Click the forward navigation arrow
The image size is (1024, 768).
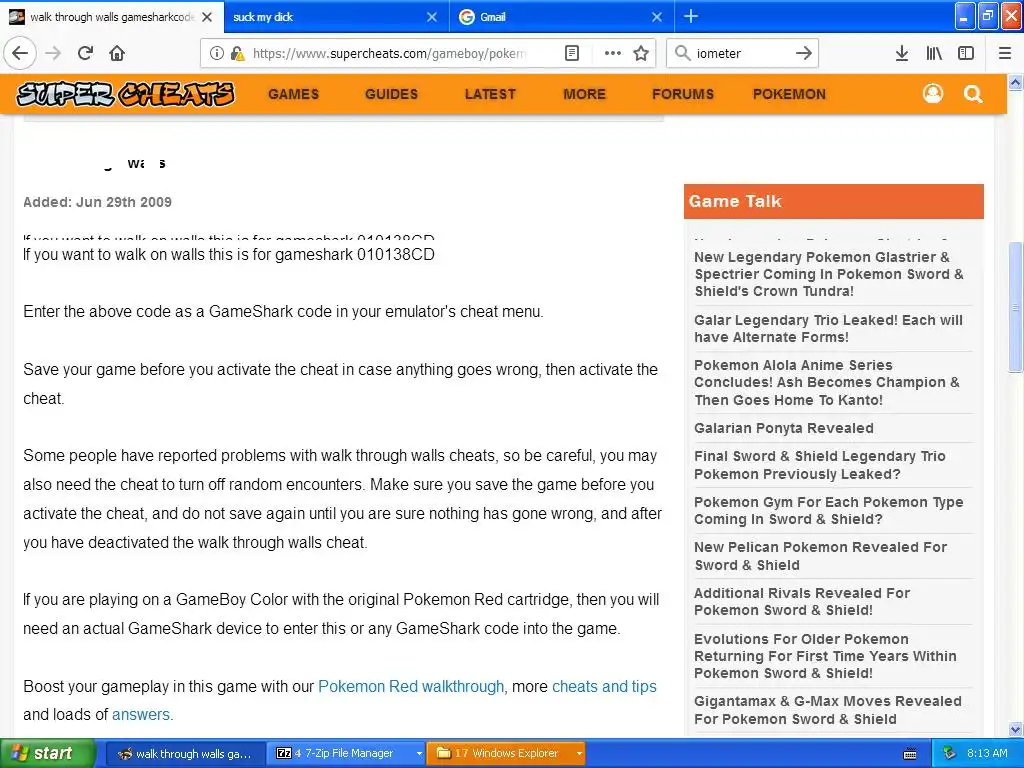pyautogui.click(x=53, y=54)
